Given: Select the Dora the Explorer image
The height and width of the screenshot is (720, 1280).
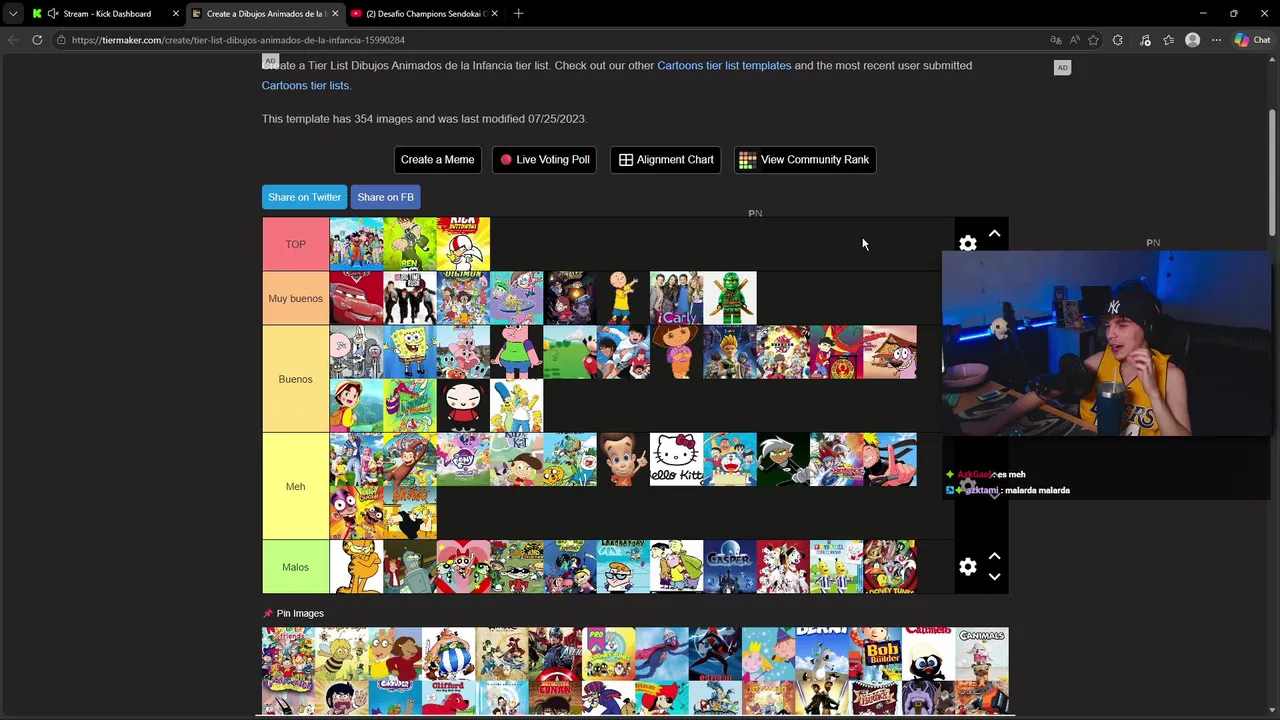Looking at the screenshot, I should [x=676, y=352].
